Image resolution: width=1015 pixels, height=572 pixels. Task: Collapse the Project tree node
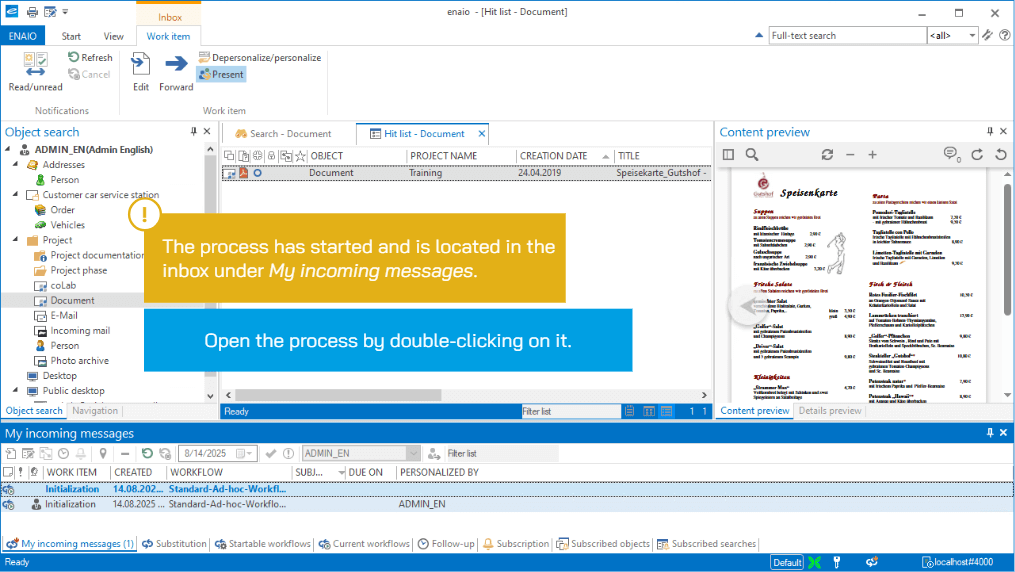pyautogui.click(x=17, y=240)
